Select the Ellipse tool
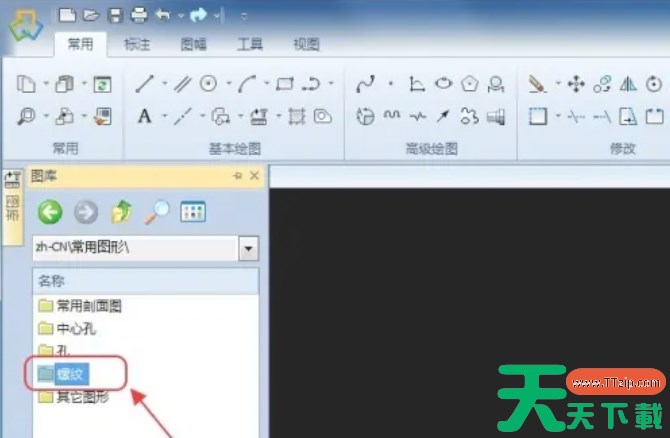 point(444,82)
